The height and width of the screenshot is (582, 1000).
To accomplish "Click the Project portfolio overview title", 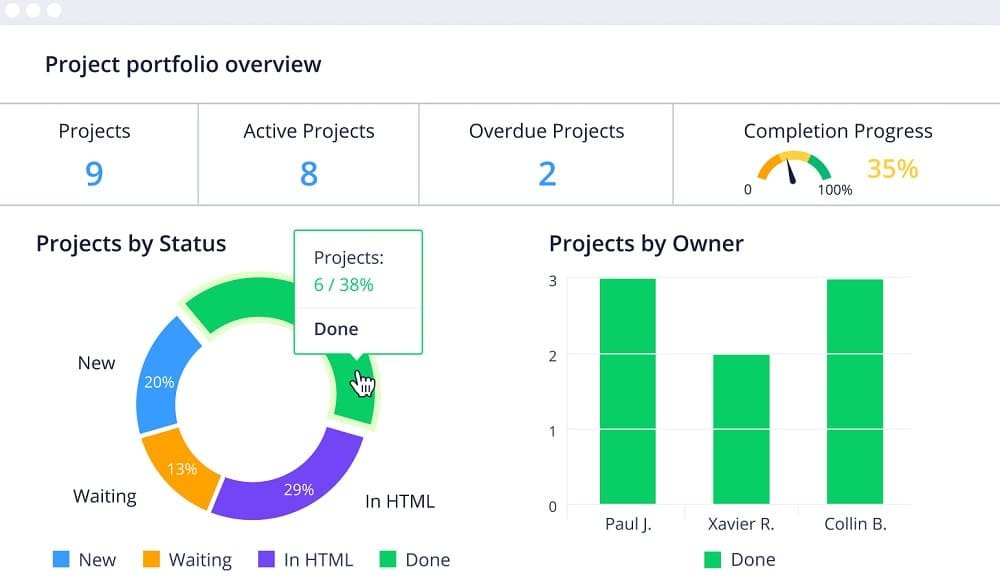I will tap(182, 64).
